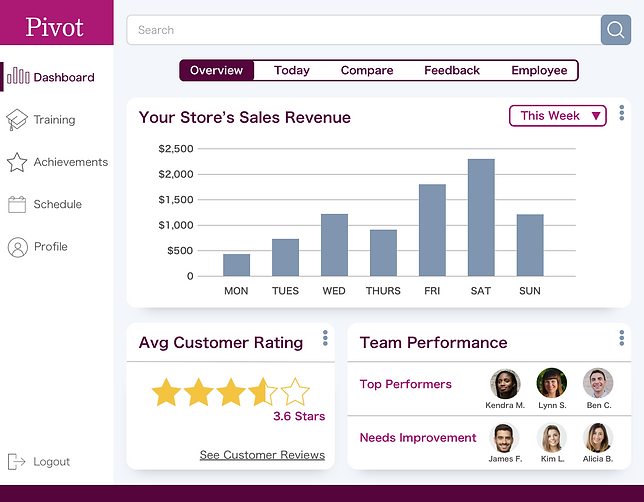Select James F.'s avatar
This screenshot has height=502, width=644.
[504, 438]
